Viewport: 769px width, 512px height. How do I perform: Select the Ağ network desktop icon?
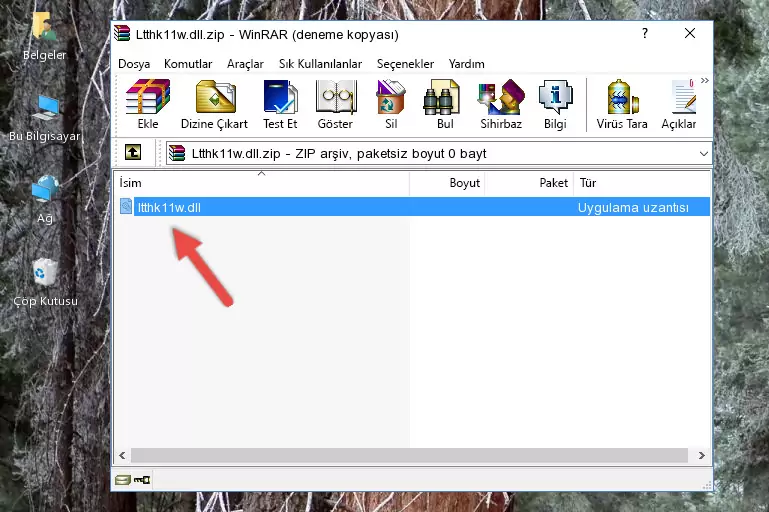tap(45, 199)
